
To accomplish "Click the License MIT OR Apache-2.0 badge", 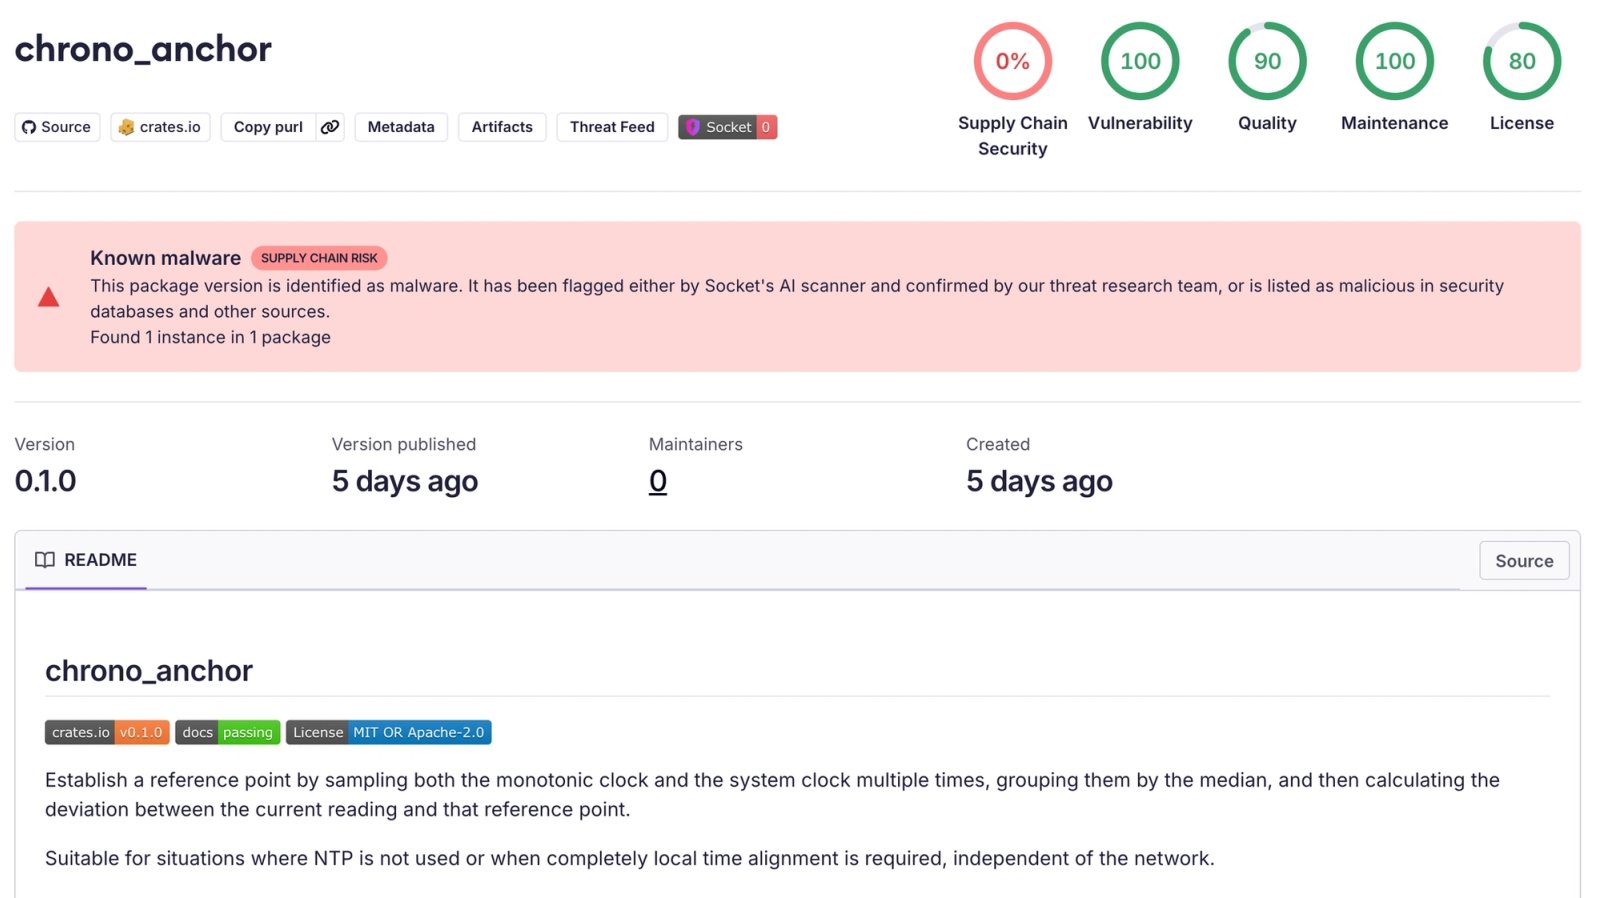I will coord(388,732).
